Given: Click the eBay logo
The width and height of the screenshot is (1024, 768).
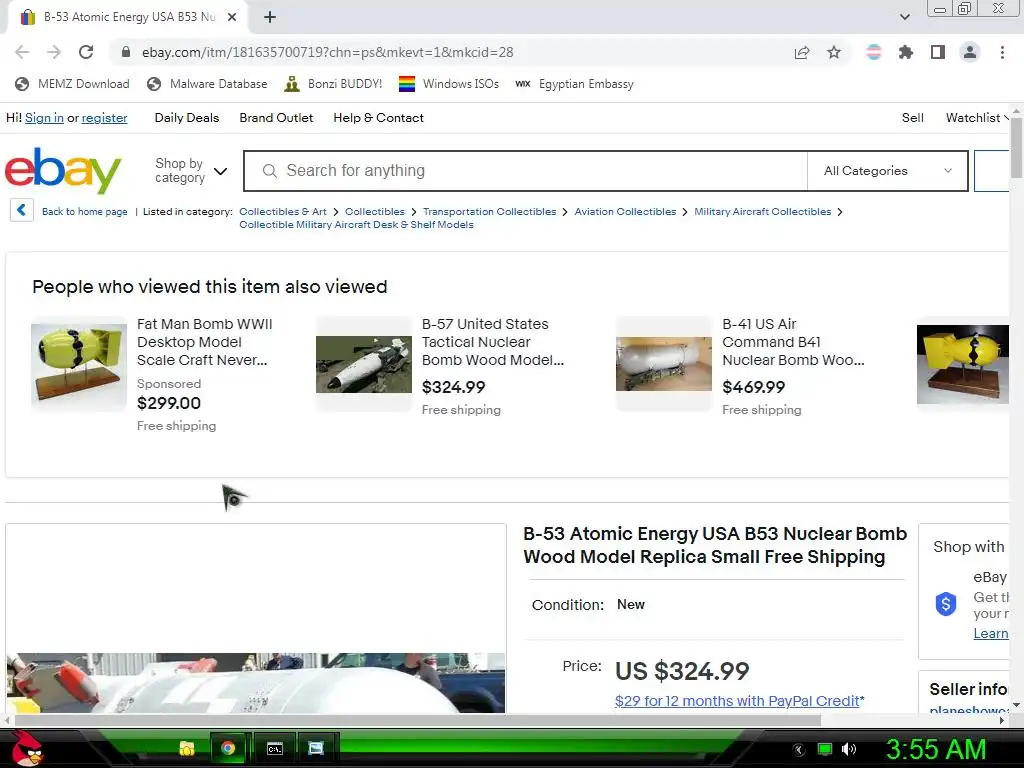Looking at the screenshot, I should point(63,170).
